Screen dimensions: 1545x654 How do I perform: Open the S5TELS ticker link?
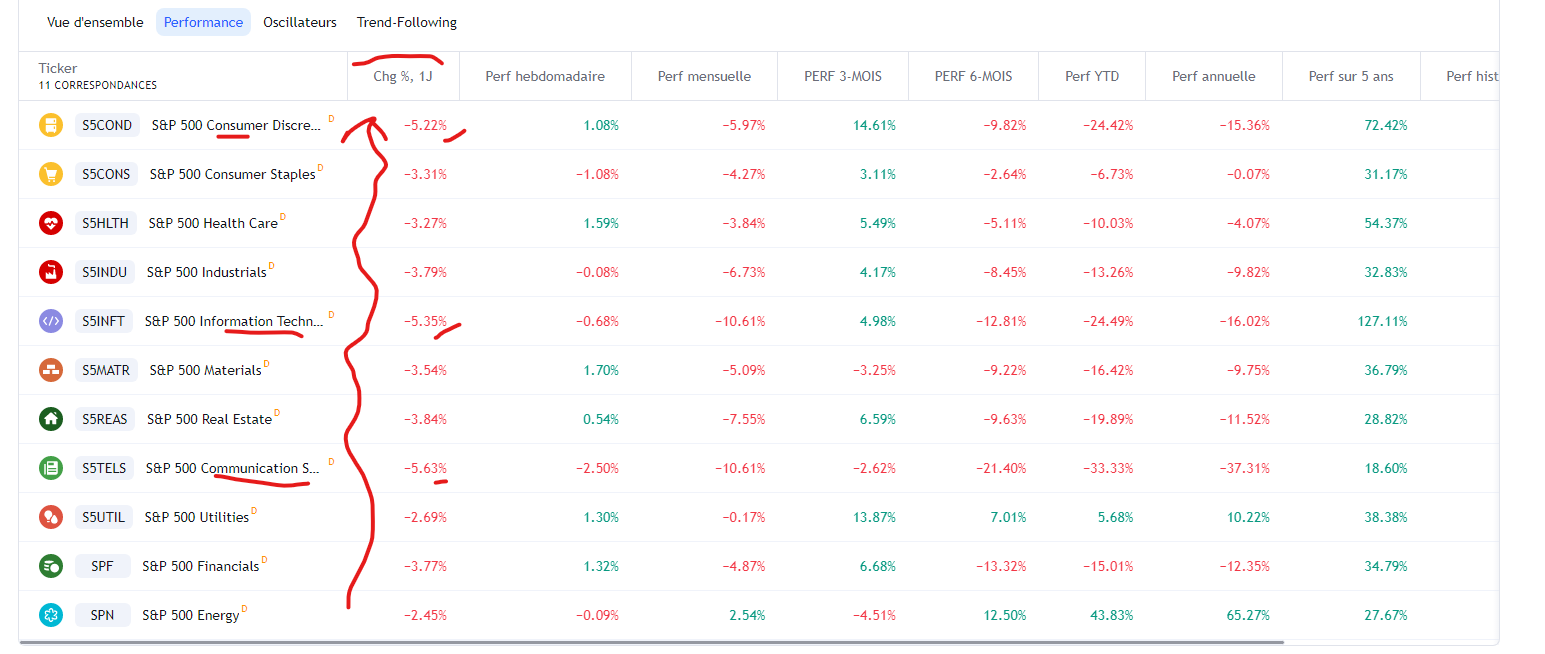pos(103,468)
